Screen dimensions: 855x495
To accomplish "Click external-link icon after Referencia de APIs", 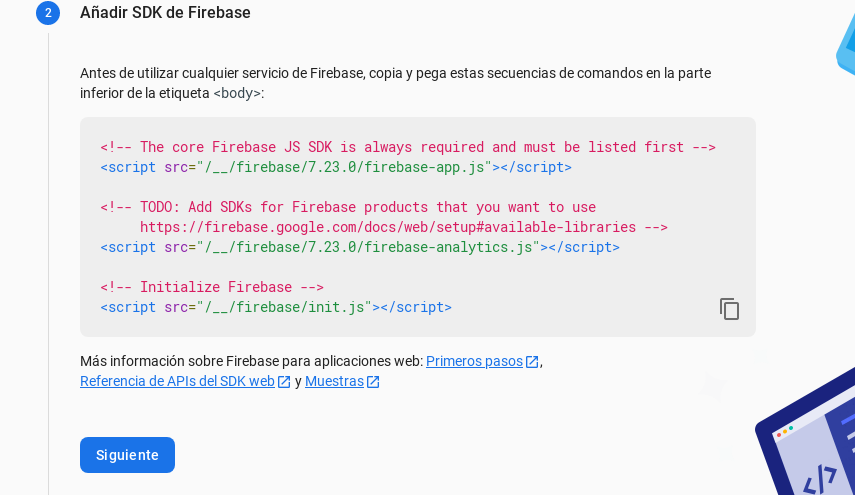I will tap(284, 382).
